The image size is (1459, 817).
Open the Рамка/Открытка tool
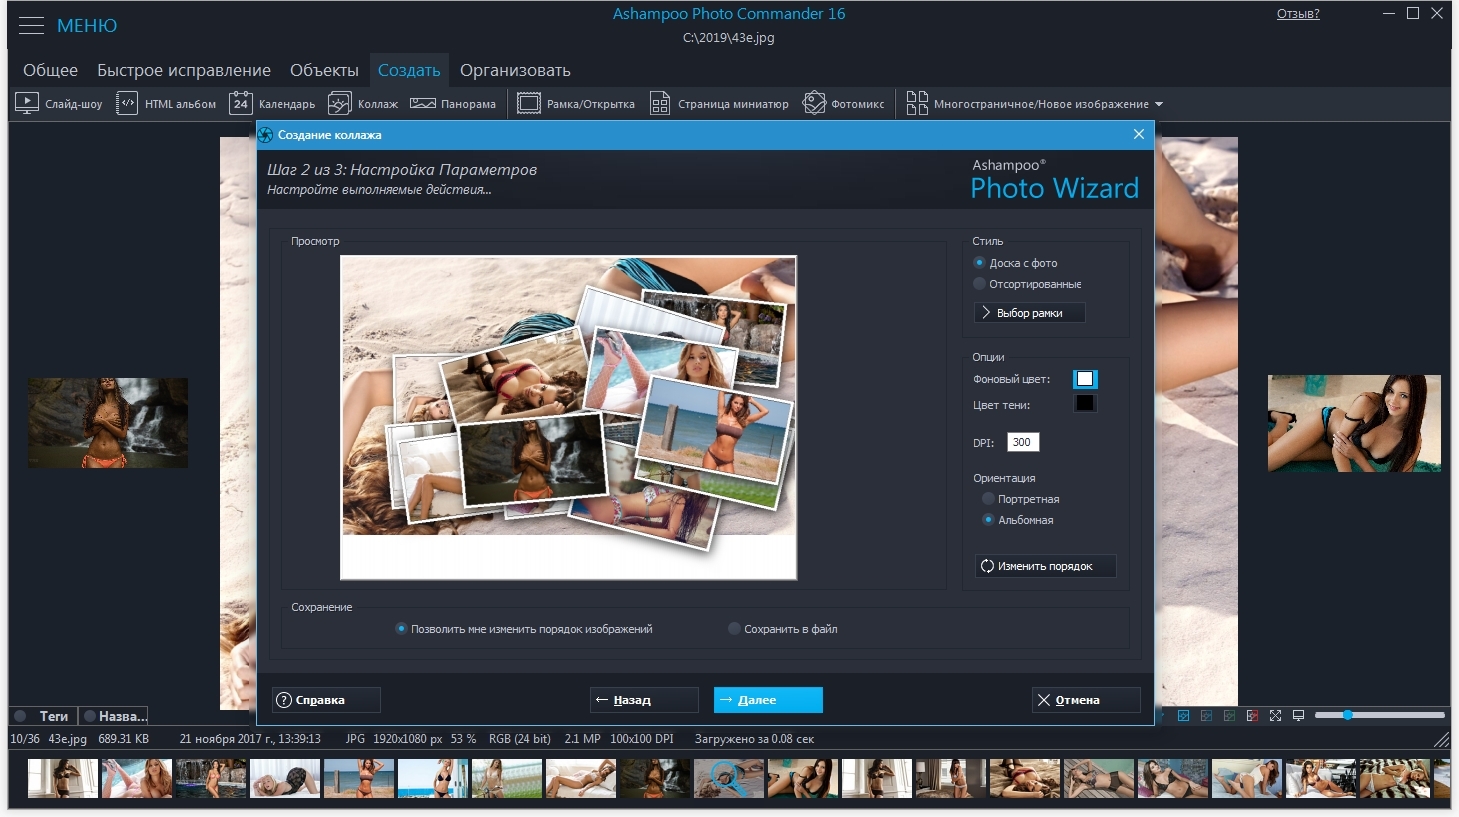576,103
